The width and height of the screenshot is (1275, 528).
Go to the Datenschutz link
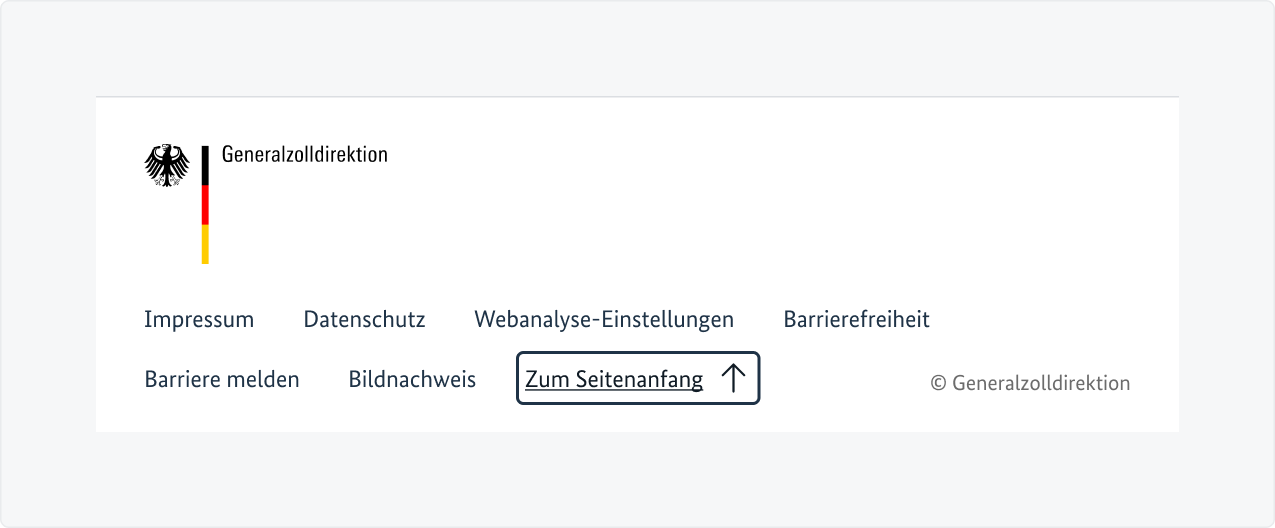(364, 320)
